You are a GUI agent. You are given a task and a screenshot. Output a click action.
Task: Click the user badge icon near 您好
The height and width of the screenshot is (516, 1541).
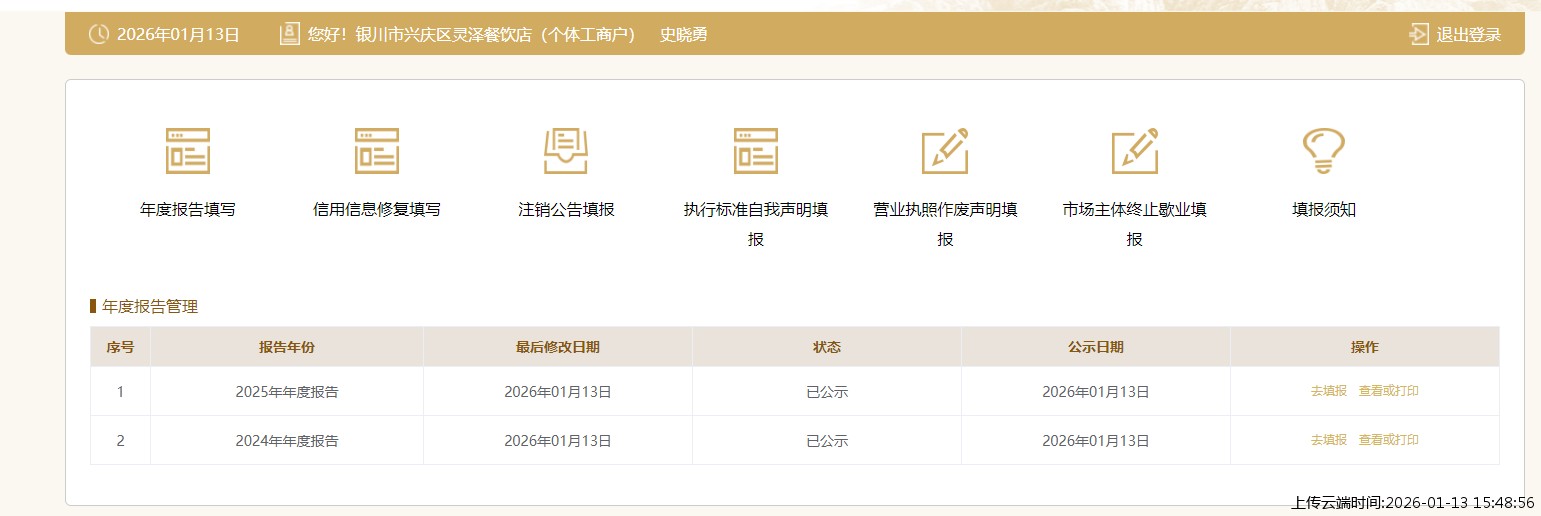point(290,35)
